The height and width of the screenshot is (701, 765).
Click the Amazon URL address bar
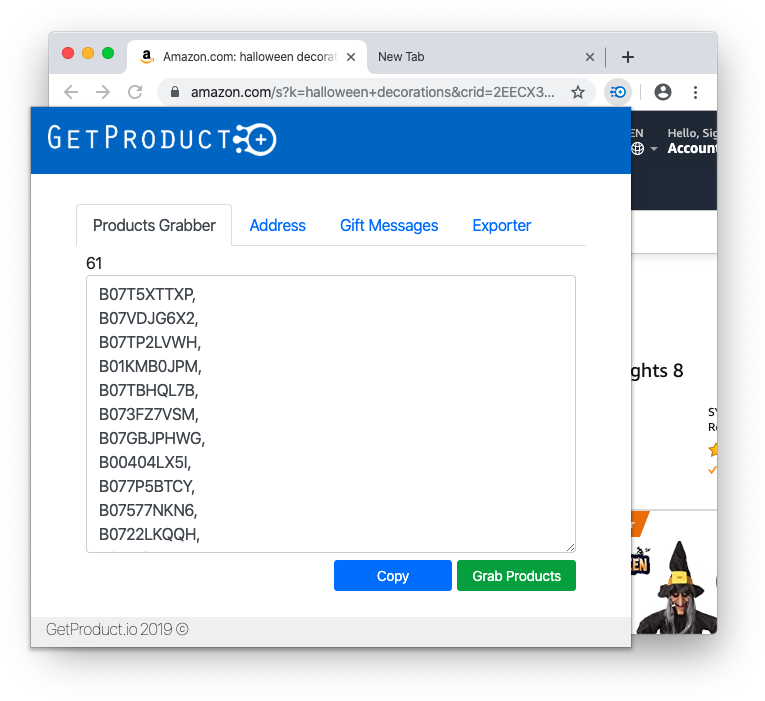pos(370,92)
